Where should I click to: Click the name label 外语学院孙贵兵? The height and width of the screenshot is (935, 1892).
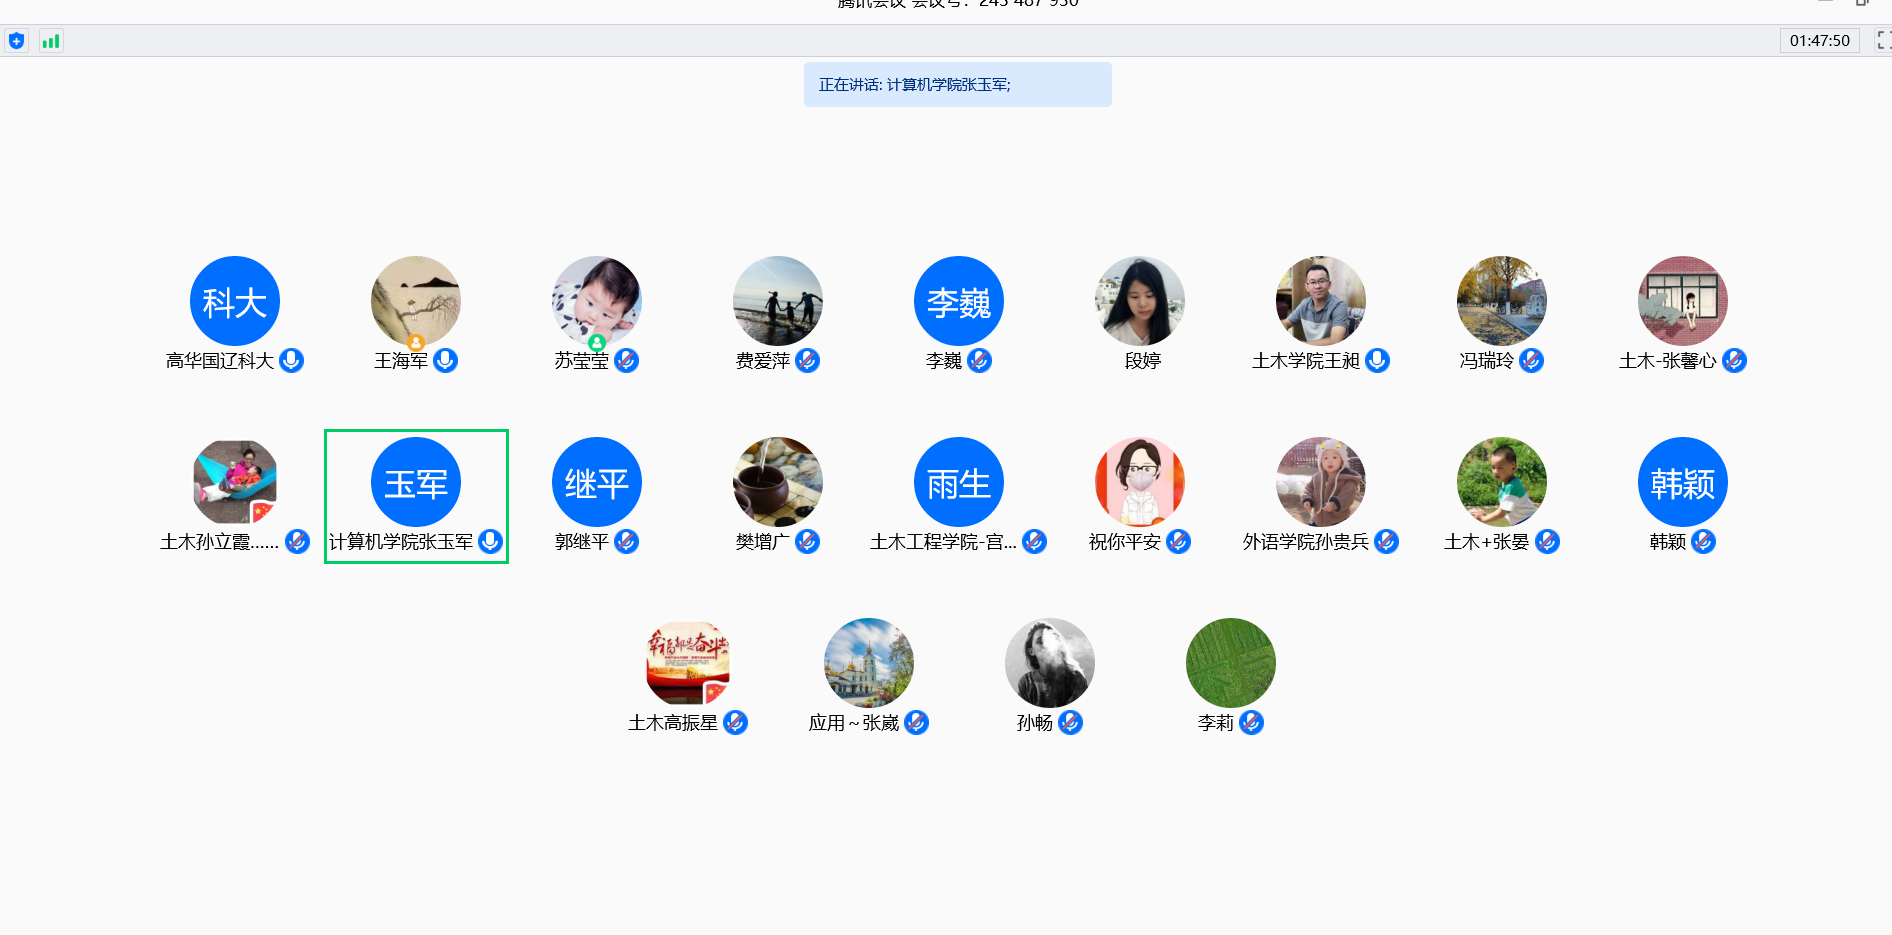pyautogui.click(x=1305, y=542)
